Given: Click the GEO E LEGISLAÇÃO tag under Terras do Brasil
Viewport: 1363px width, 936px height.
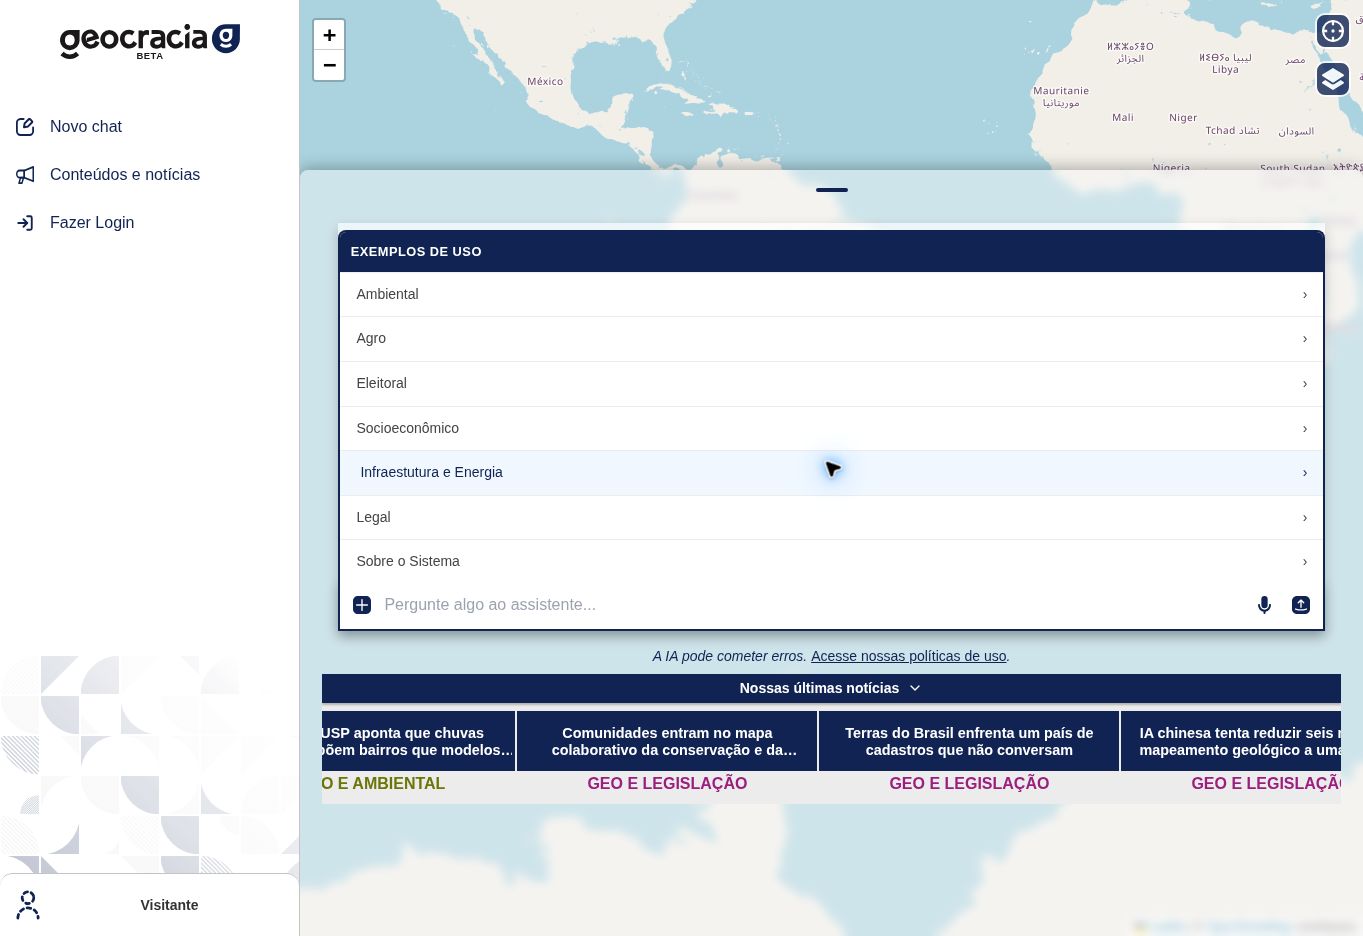Looking at the screenshot, I should (x=969, y=784).
